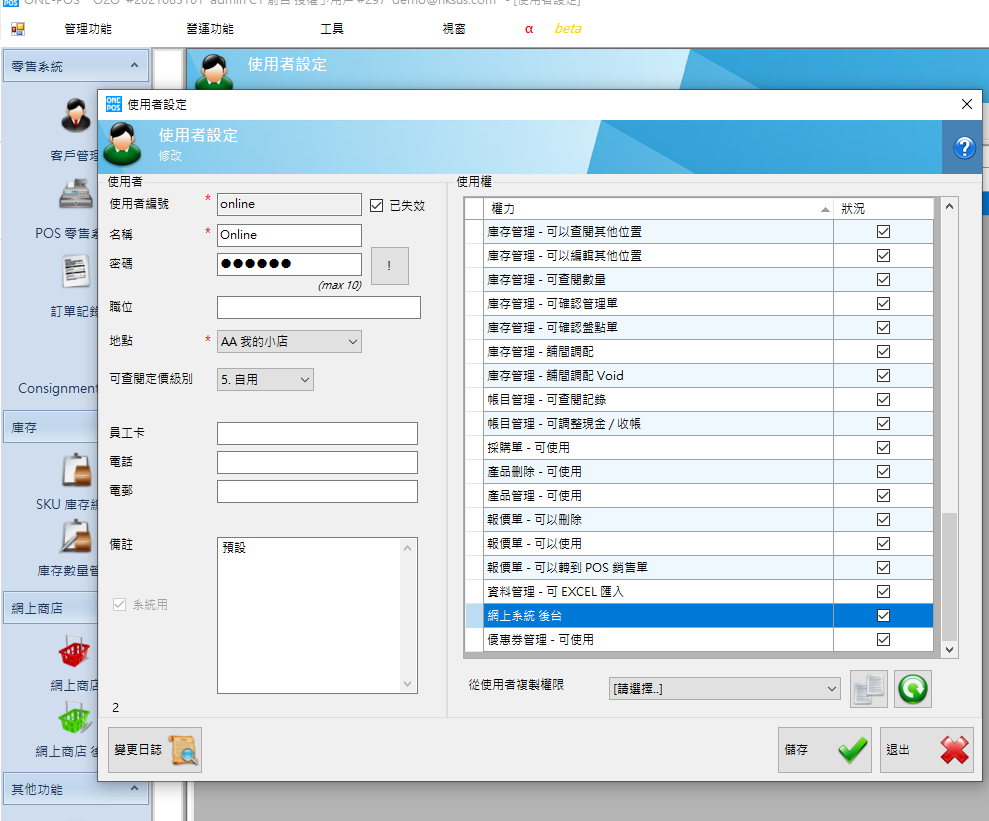Click the 電話 input field
The width and height of the screenshot is (989, 821).
click(x=317, y=462)
